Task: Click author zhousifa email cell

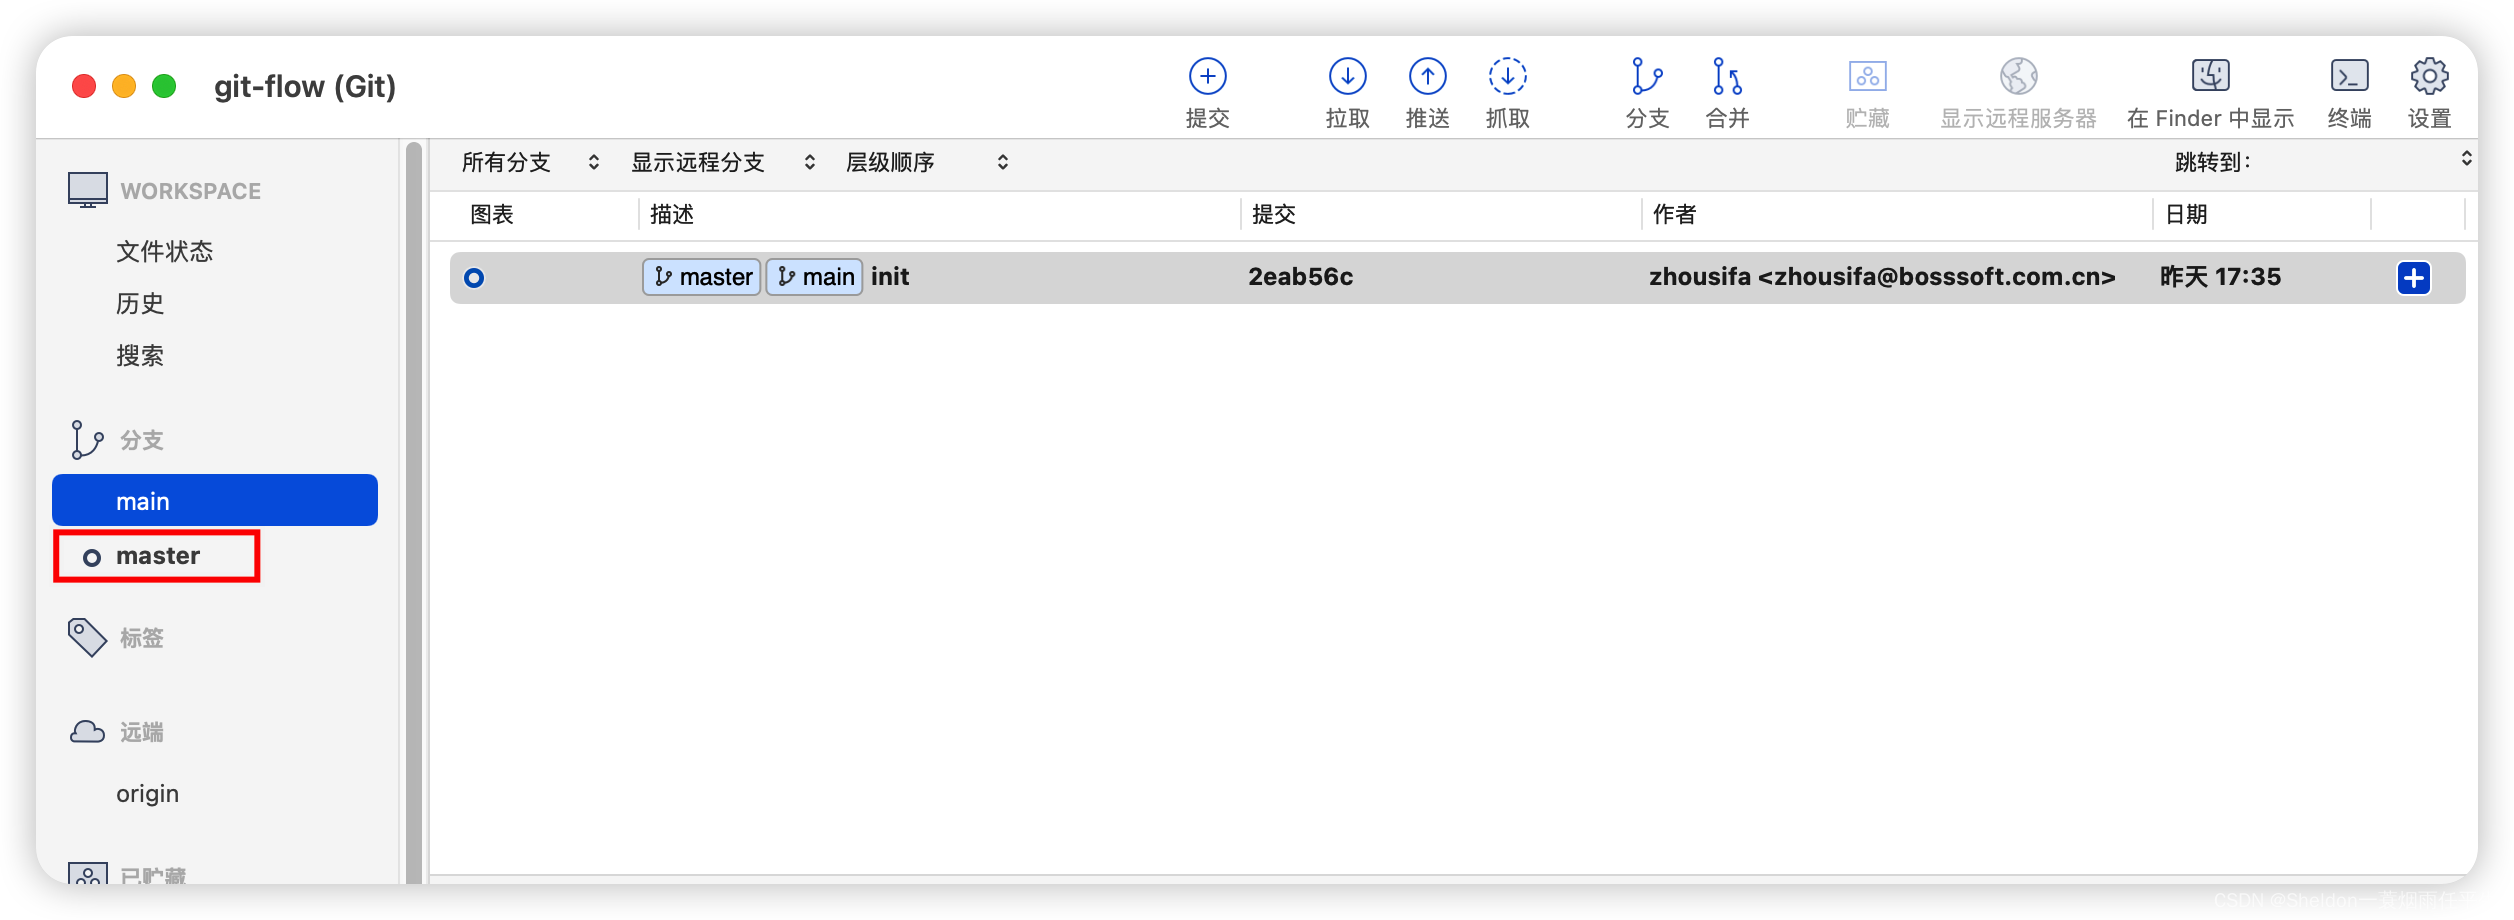Action: coord(1882,277)
